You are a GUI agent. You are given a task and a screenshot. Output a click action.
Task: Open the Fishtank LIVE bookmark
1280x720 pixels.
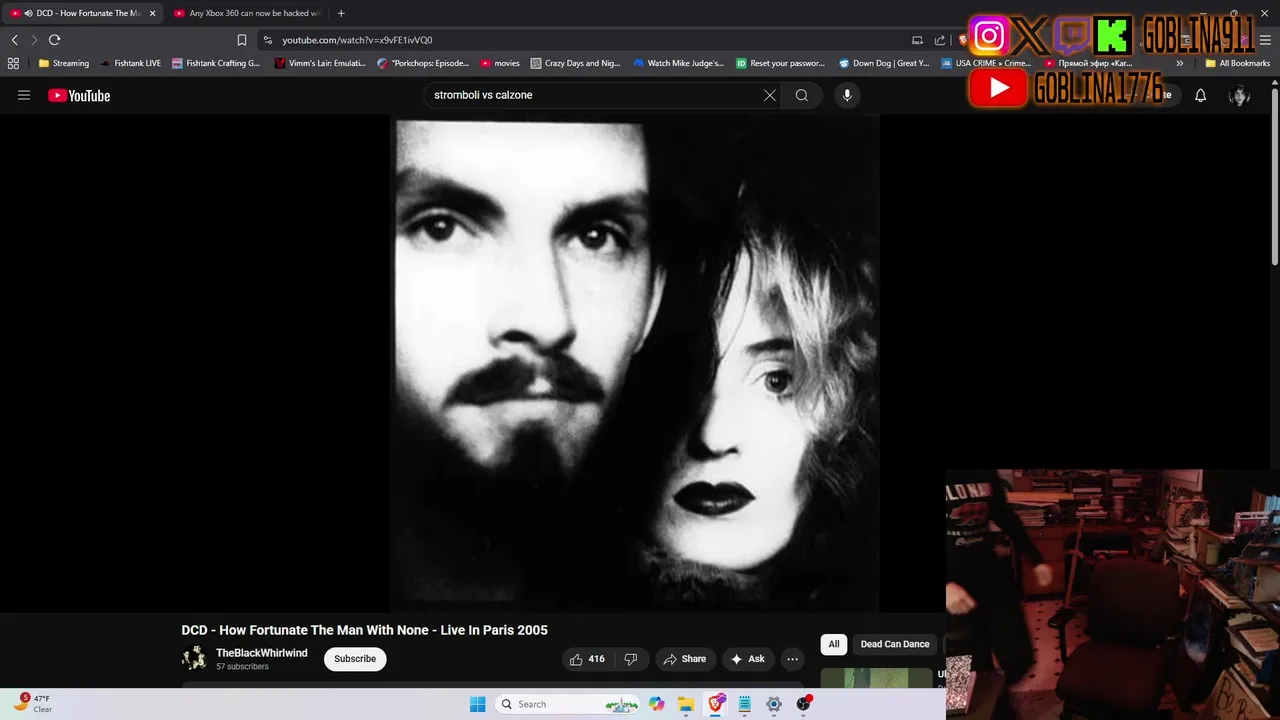click(131, 63)
